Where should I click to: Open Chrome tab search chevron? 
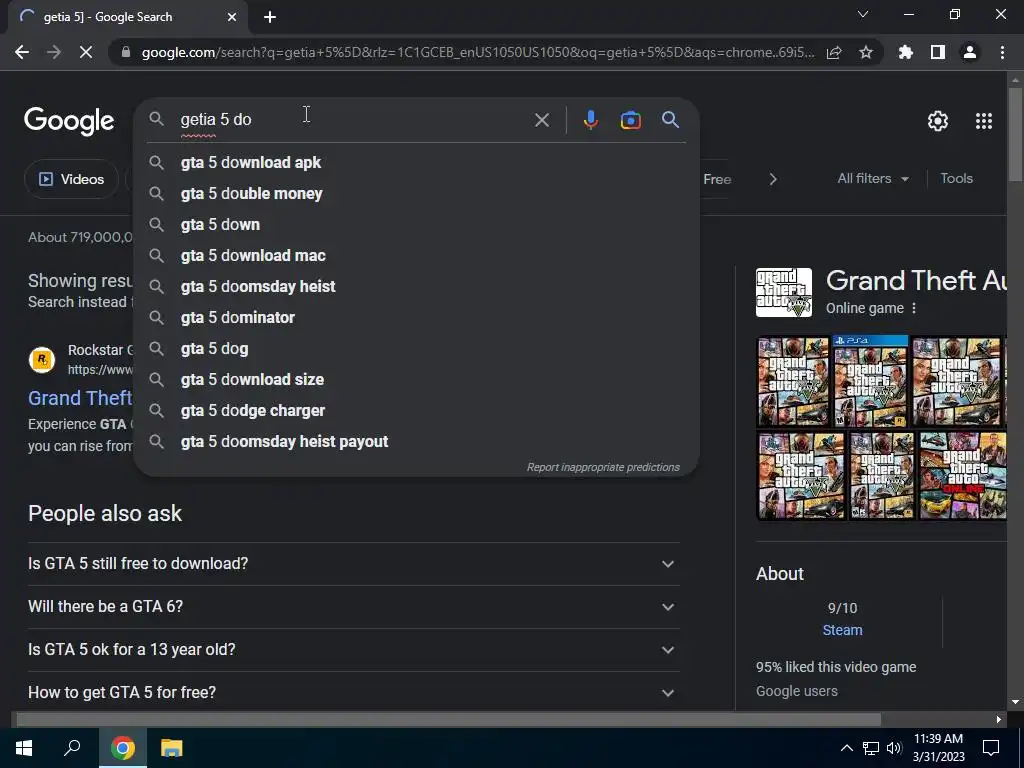[x=863, y=14]
